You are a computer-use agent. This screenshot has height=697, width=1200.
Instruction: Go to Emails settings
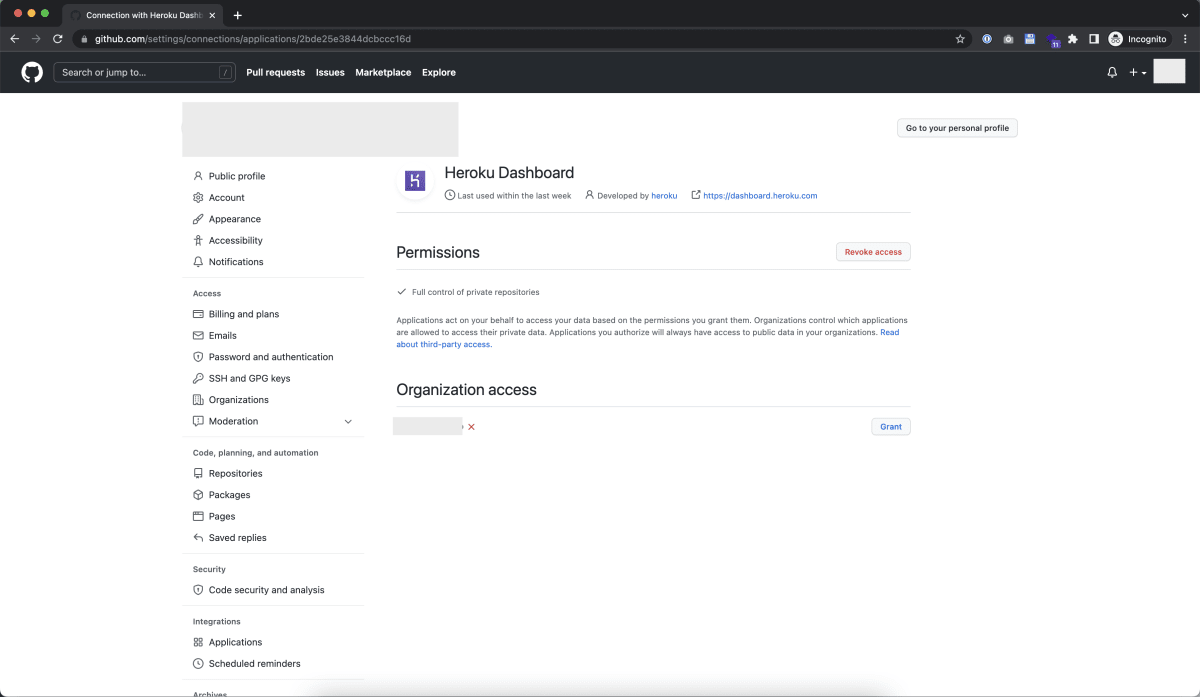(223, 336)
